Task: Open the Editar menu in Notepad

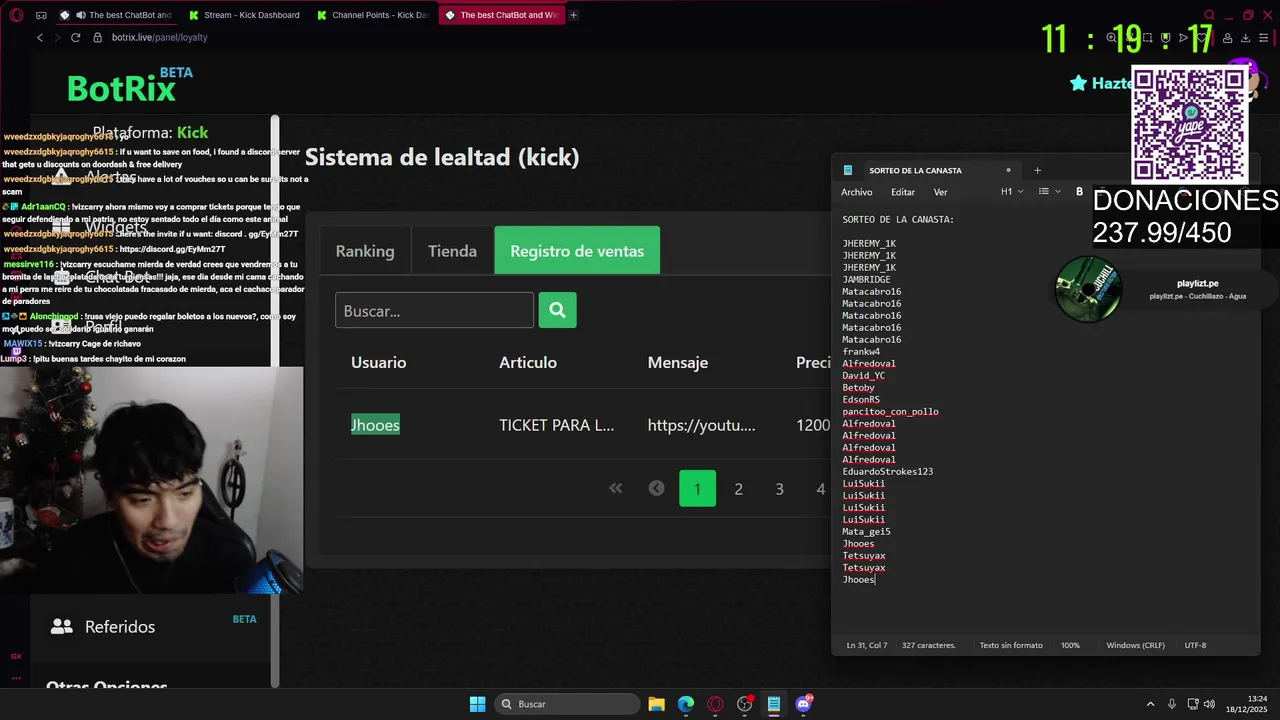Action: click(x=903, y=192)
